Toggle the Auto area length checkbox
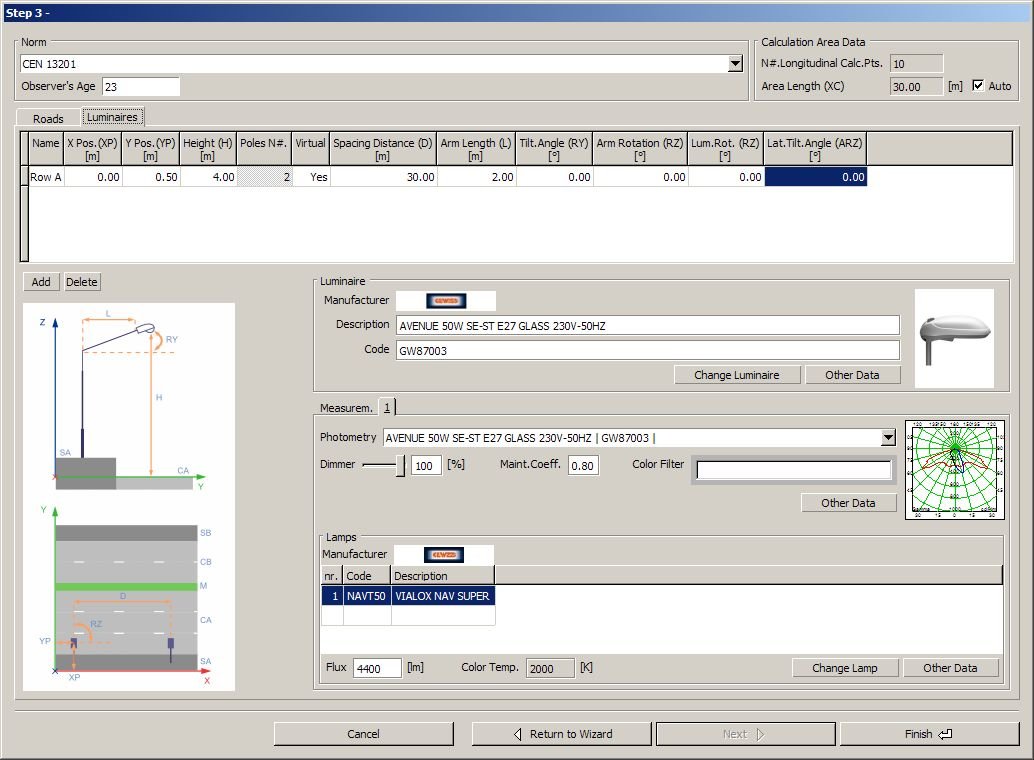Screen dimensions: 1034x760 coord(978,86)
